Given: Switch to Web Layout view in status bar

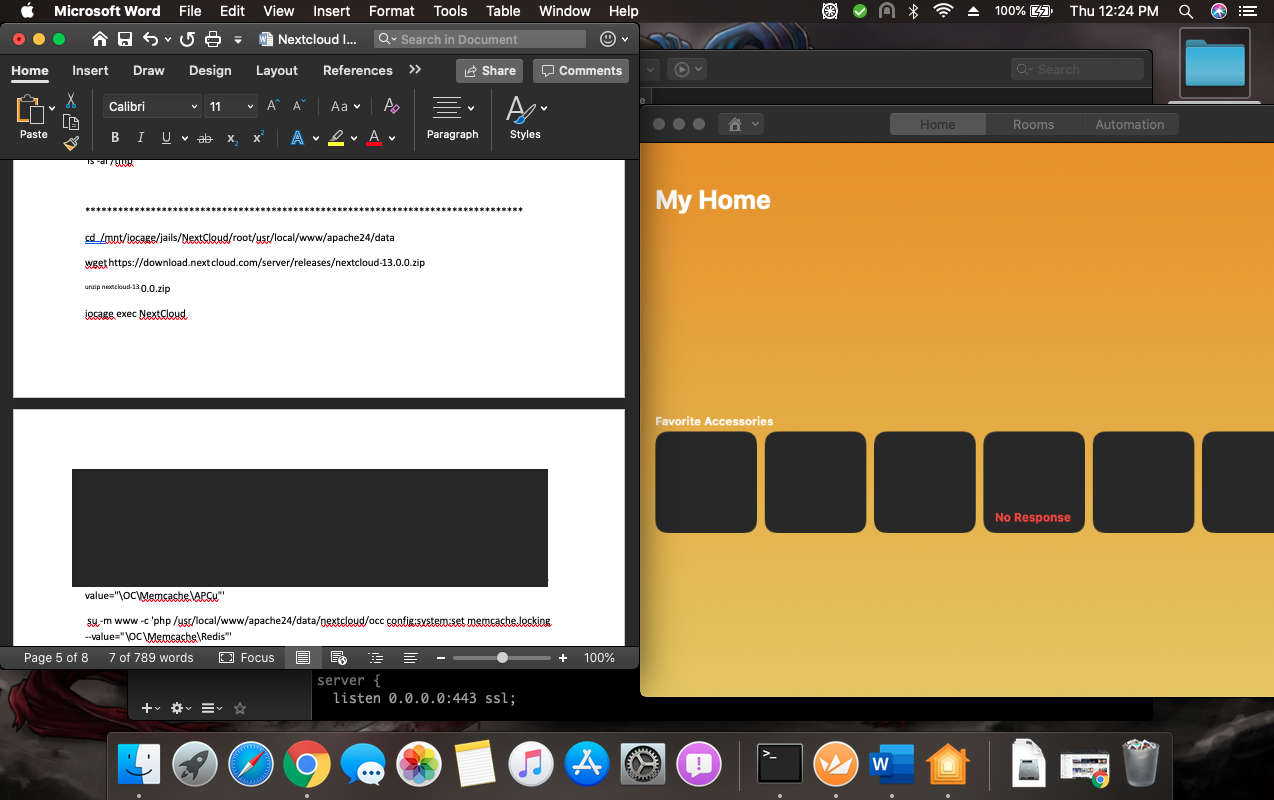Looking at the screenshot, I should pos(338,658).
